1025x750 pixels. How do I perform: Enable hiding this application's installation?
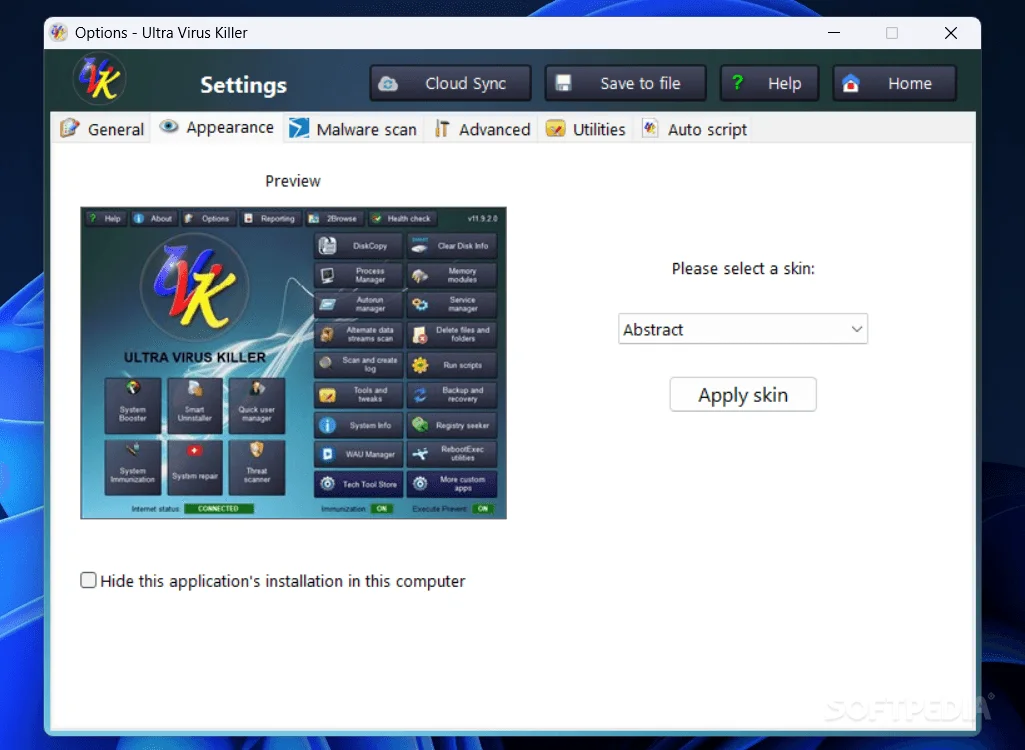(88, 580)
